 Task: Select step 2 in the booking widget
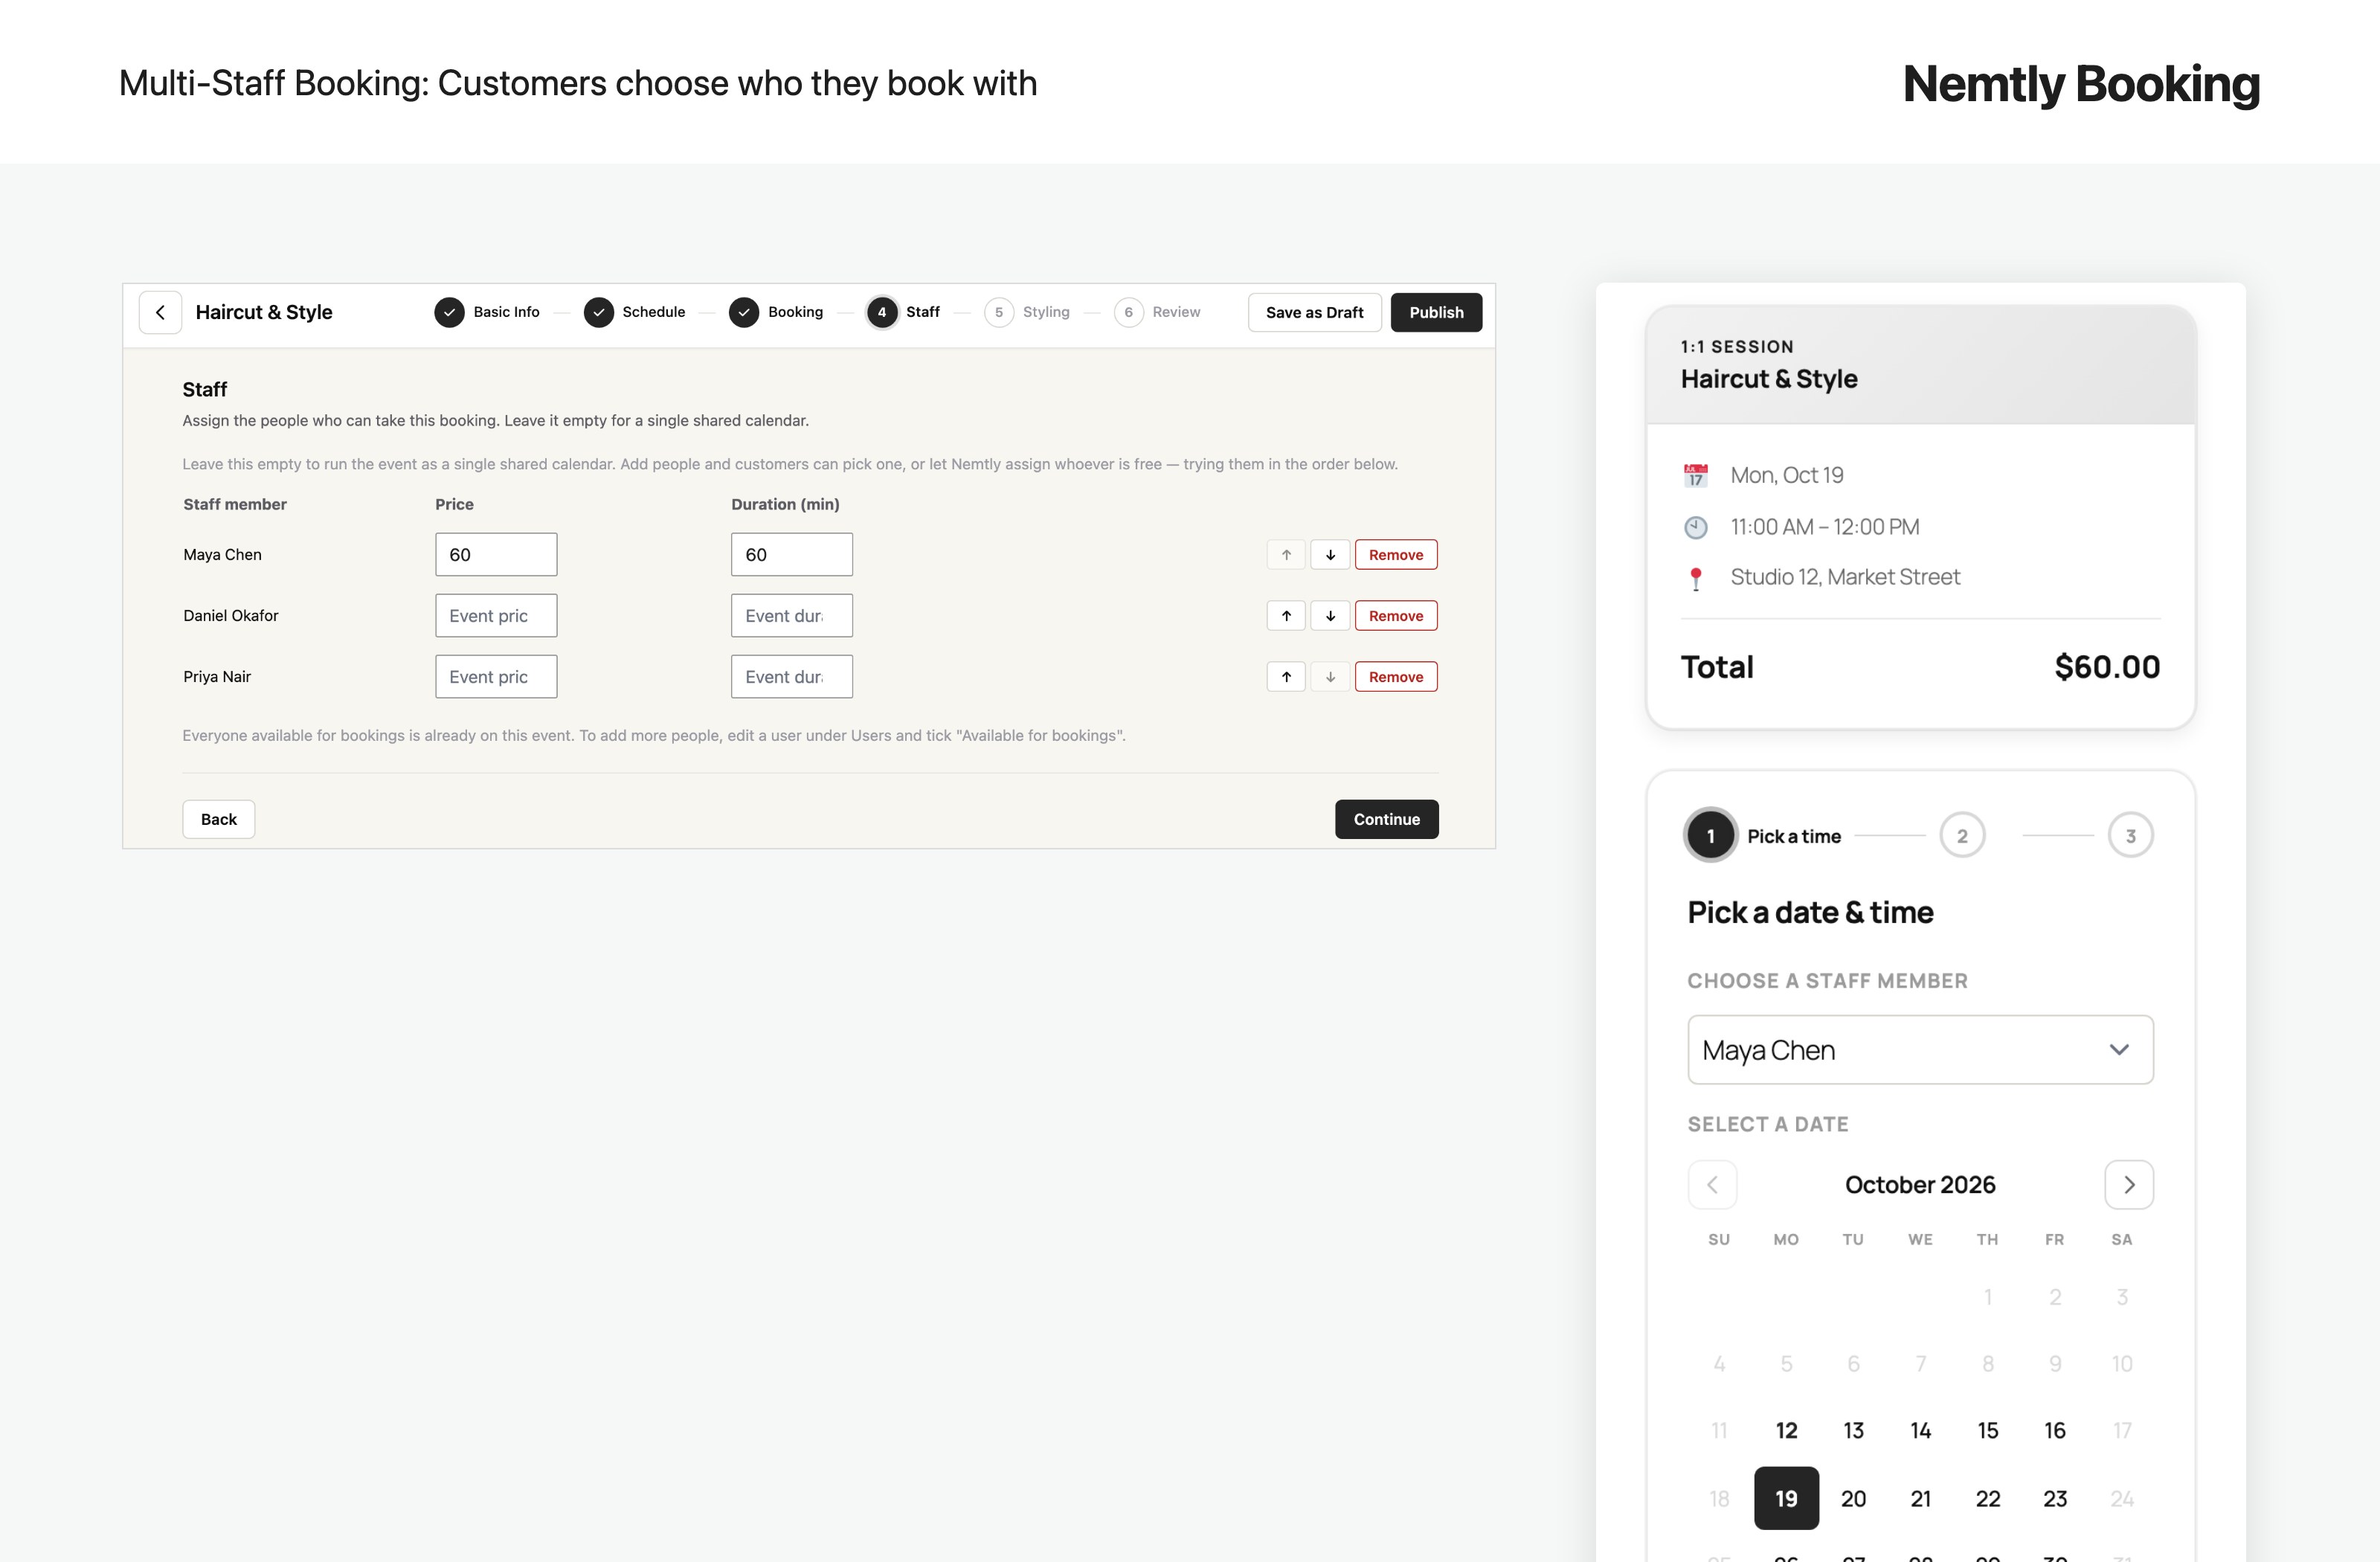pos(1962,836)
